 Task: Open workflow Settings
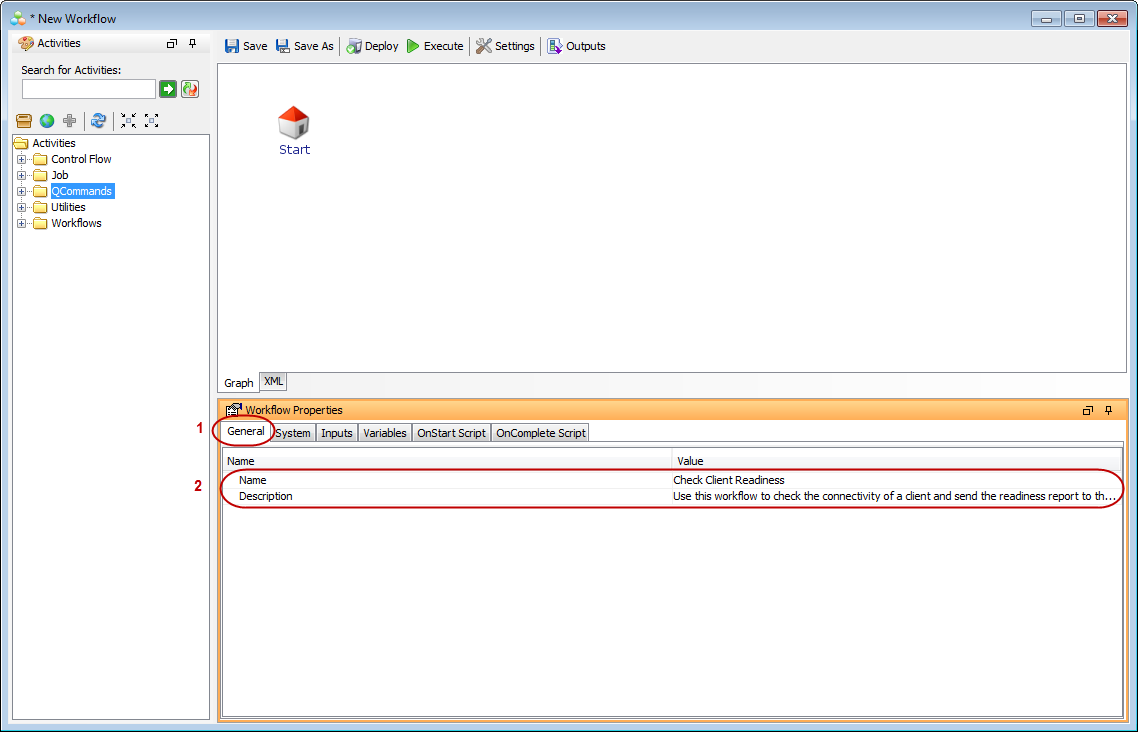pyautogui.click(x=505, y=46)
